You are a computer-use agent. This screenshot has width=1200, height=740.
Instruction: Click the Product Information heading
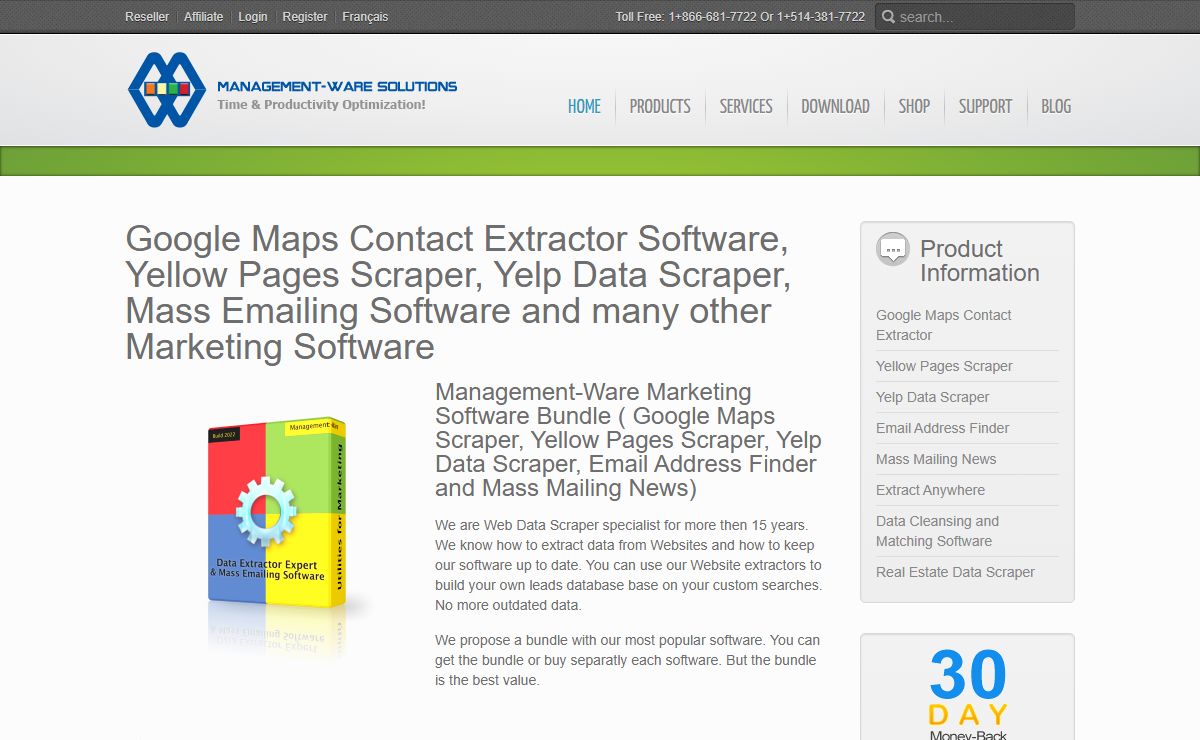point(980,261)
